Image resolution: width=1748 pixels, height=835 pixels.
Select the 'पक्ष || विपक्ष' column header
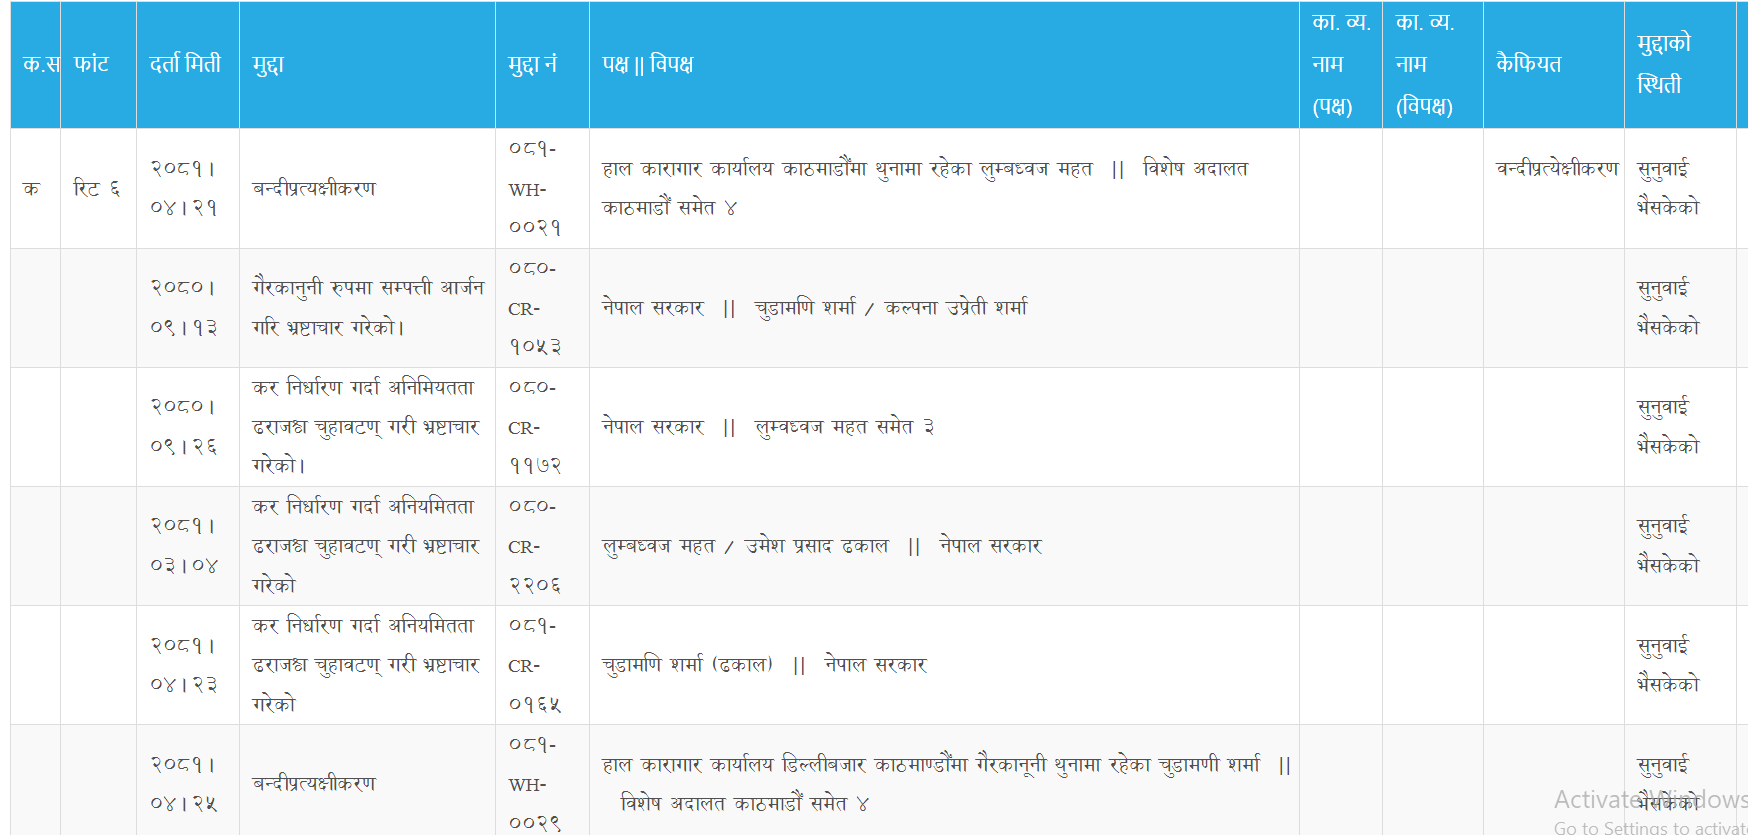[647, 64]
